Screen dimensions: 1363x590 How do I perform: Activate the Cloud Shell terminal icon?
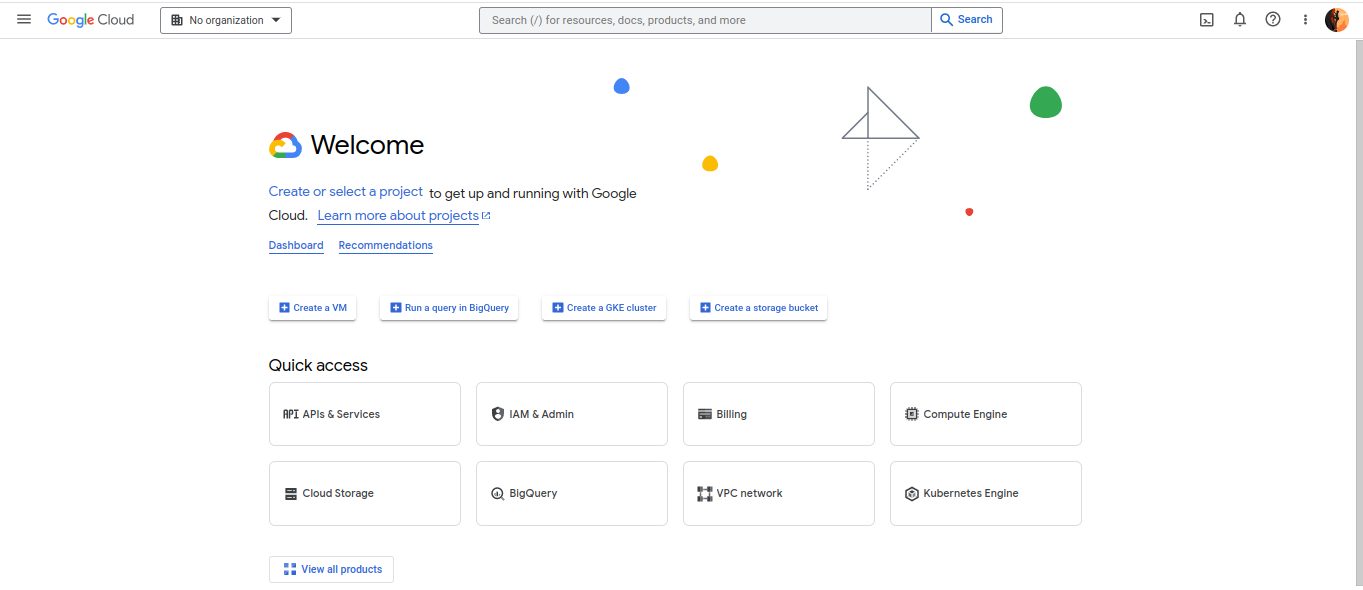point(1206,19)
